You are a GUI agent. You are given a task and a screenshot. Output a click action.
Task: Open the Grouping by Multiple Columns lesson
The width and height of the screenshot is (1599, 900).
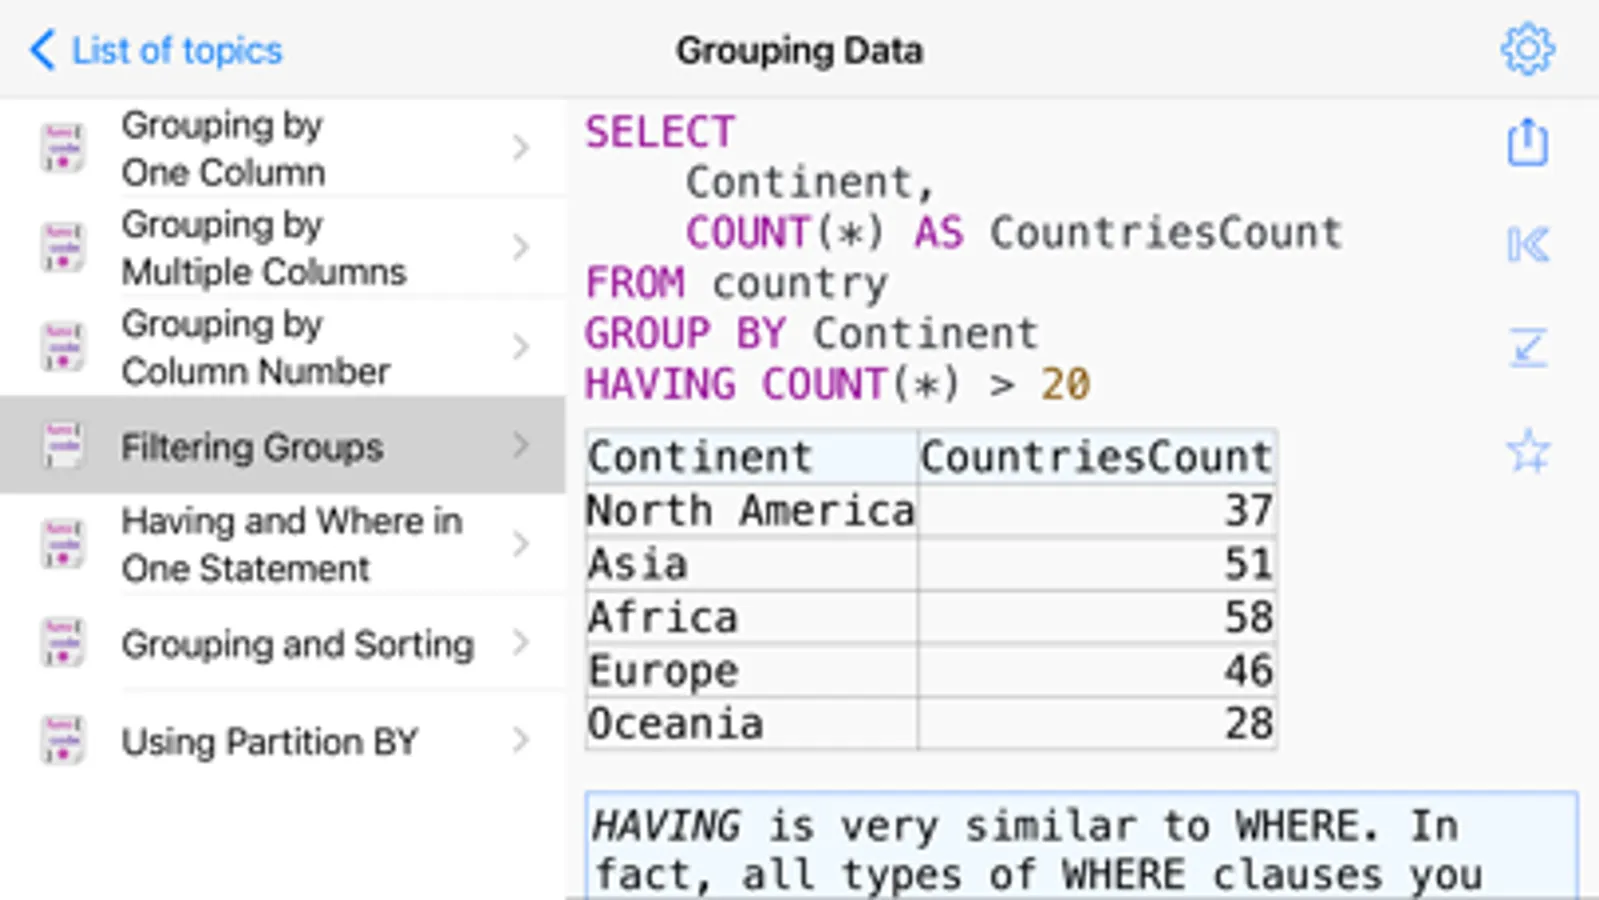(x=263, y=248)
